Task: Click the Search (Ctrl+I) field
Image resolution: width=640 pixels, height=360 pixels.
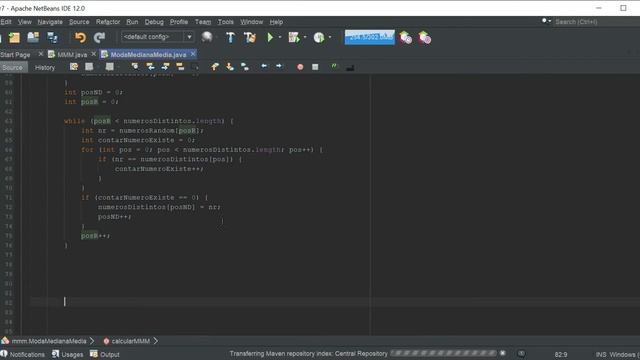Action: point(596,22)
